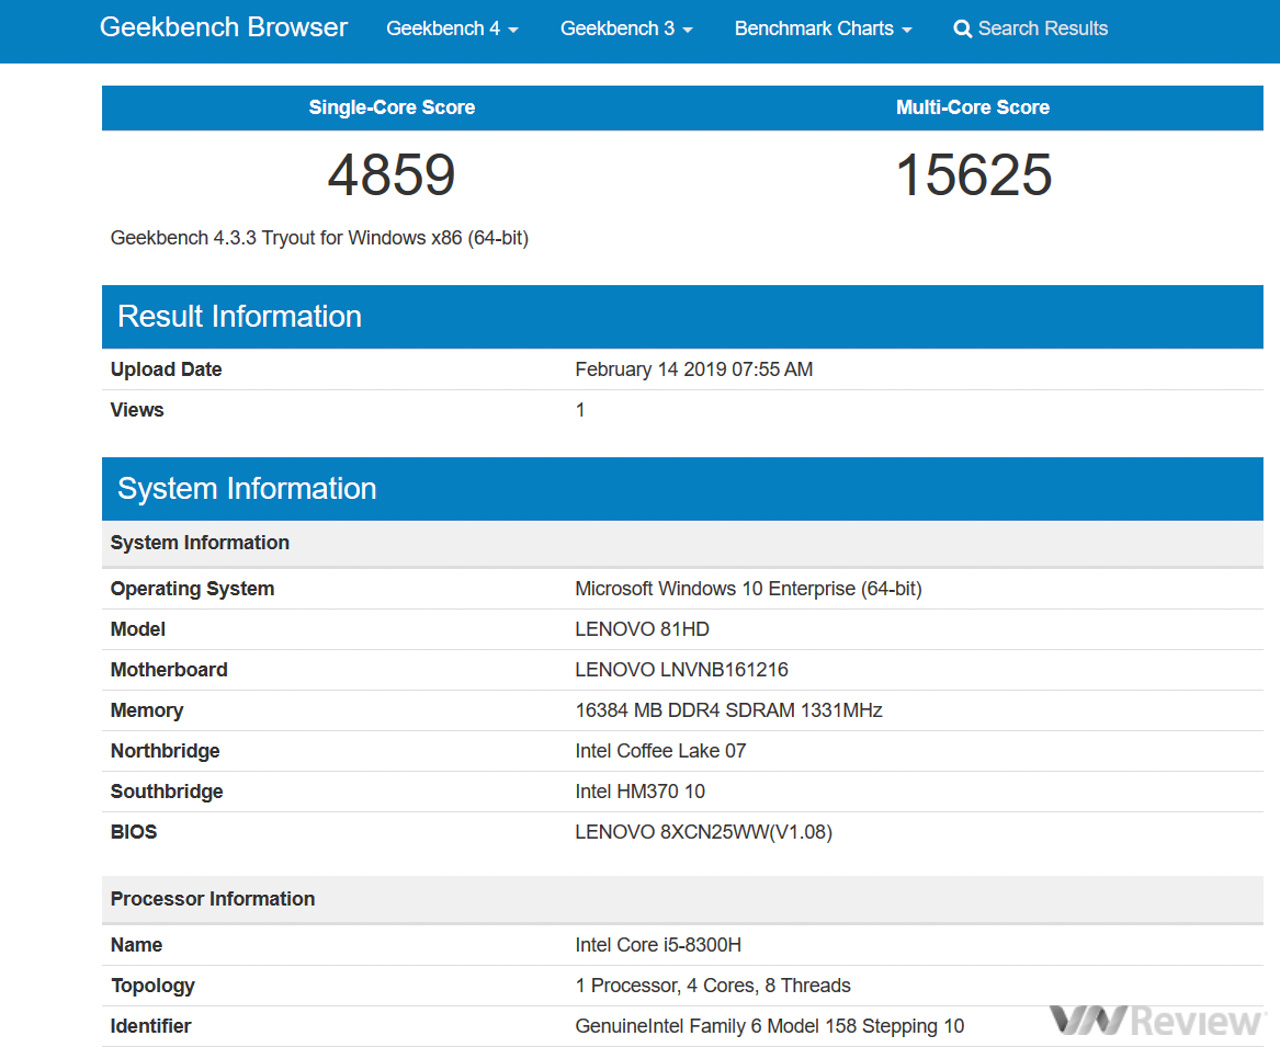Open the Geekbench Browser home link

[223, 28]
